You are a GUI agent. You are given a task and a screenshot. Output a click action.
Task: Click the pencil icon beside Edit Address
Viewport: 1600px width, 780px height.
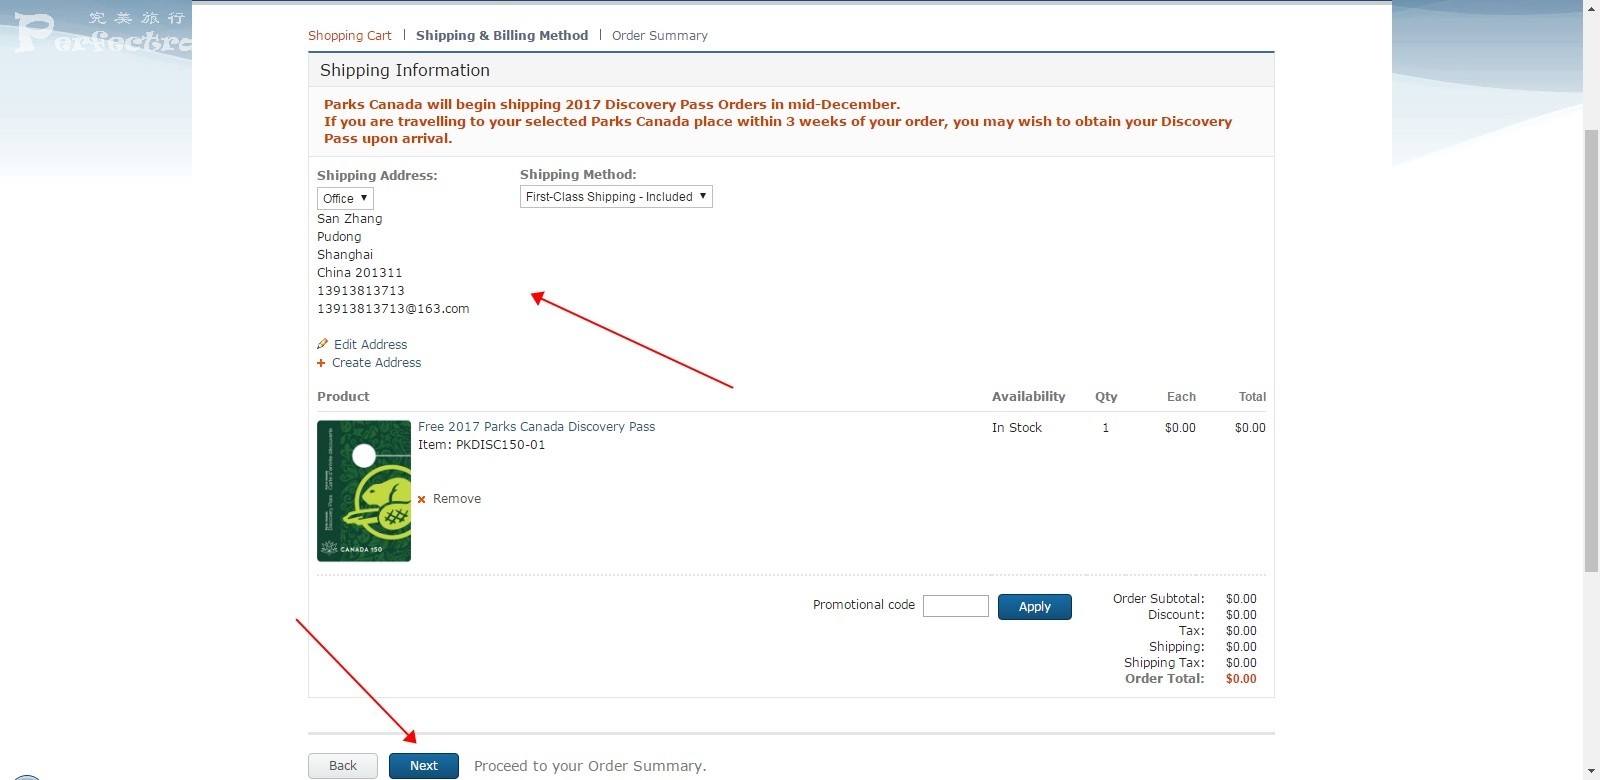[322, 344]
